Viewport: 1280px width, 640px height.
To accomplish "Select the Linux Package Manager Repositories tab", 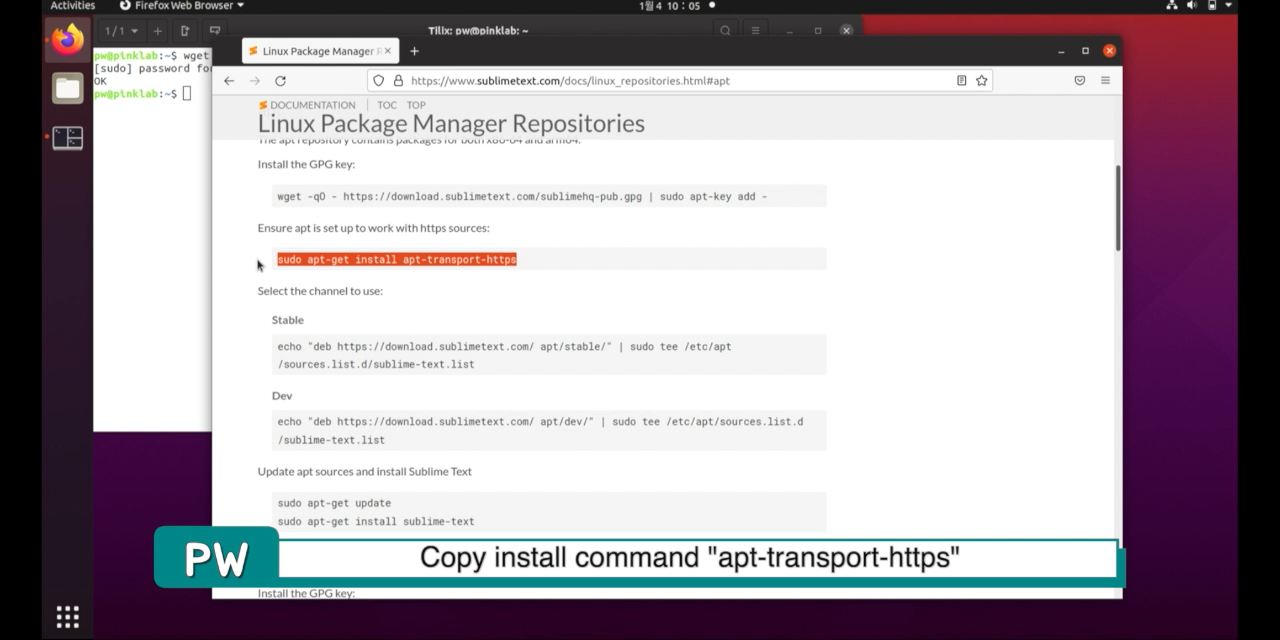I will click(320, 51).
